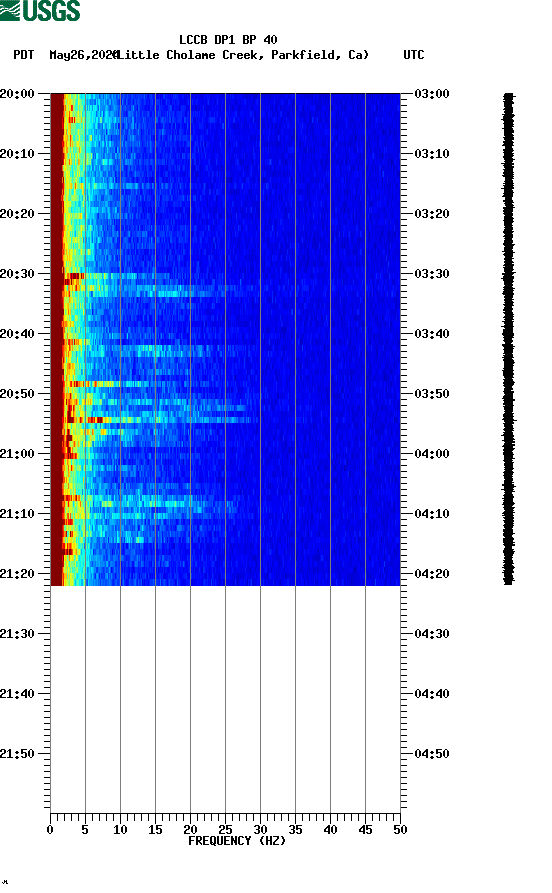Click the seismogram waveform trace on the right

[508, 339]
